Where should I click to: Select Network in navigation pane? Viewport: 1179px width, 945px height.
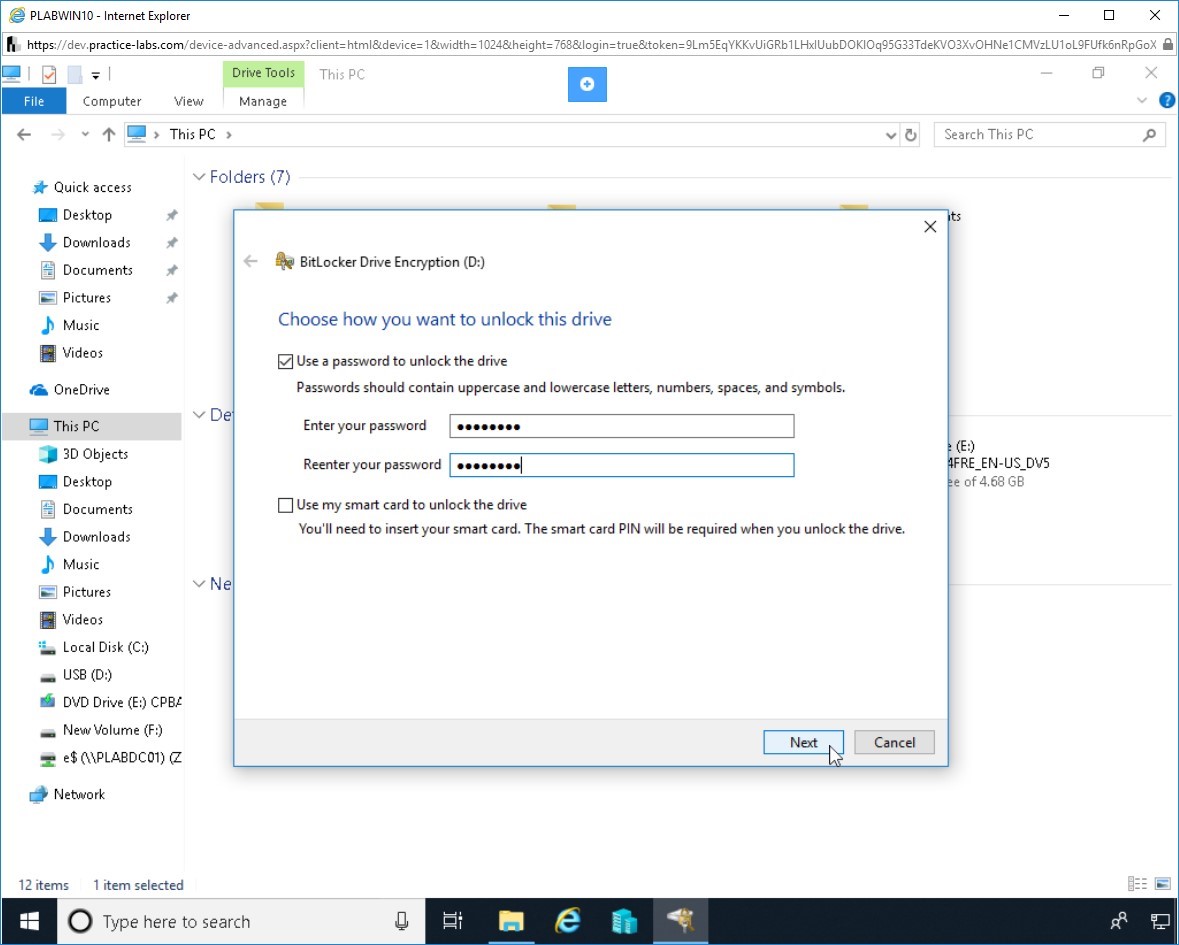(79, 795)
